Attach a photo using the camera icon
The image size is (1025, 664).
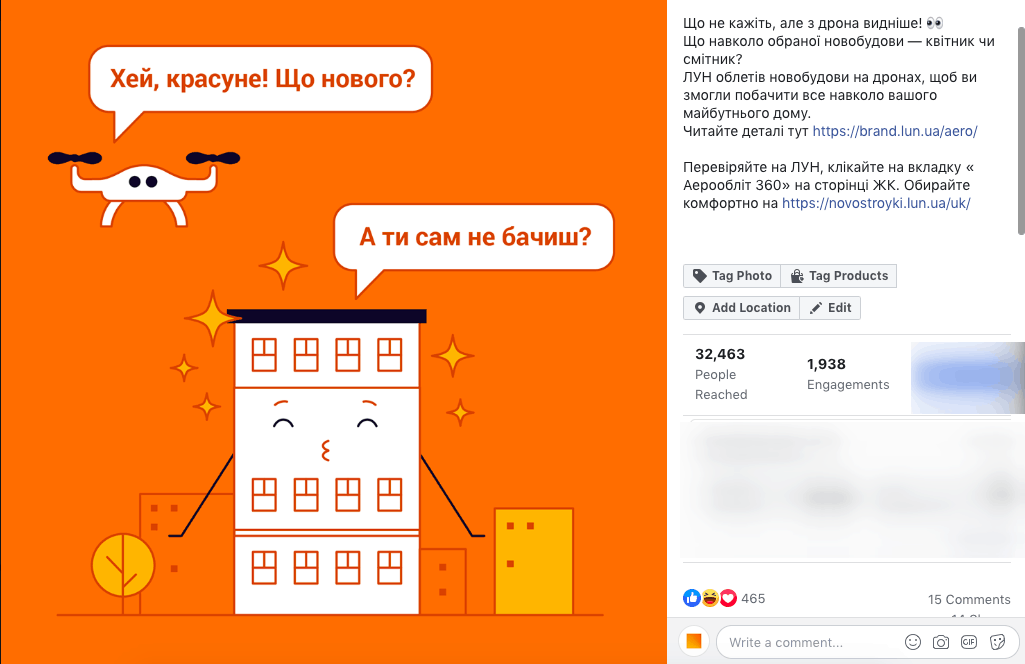click(941, 642)
